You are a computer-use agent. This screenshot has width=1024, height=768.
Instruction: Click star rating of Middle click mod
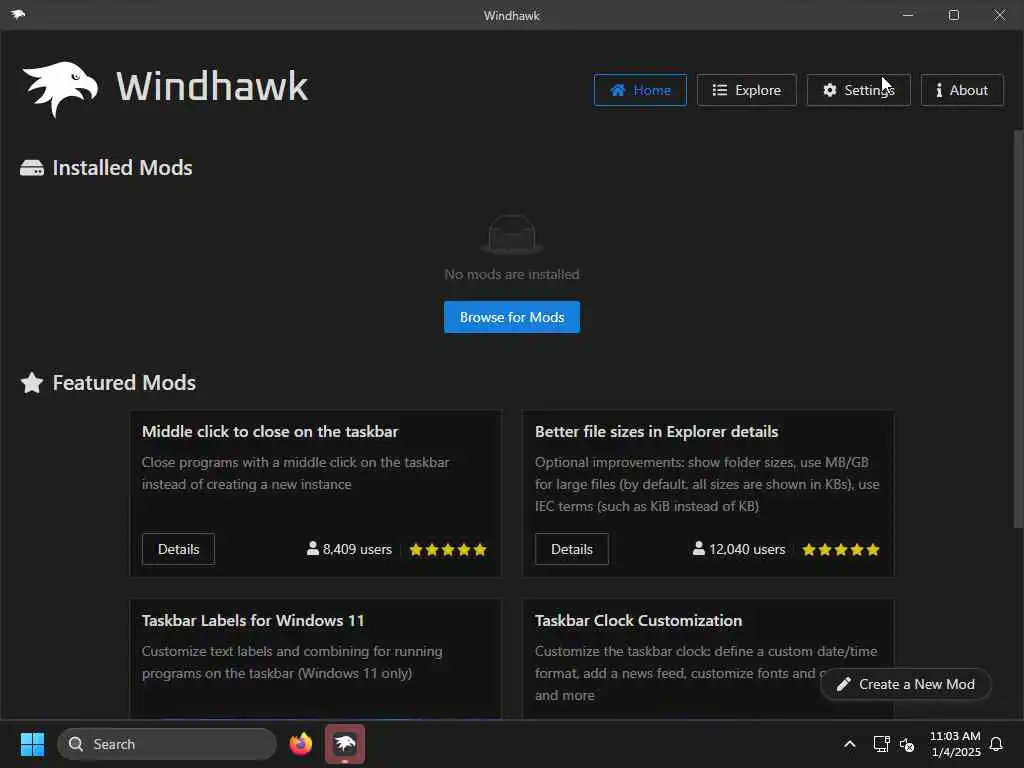coord(448,550)
